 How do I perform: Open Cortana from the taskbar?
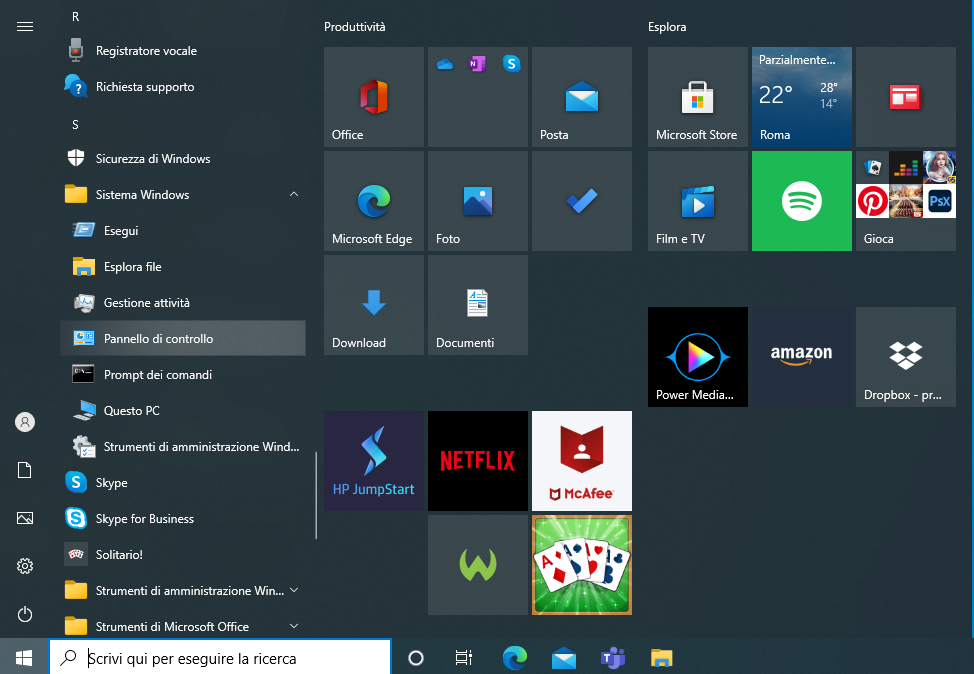tap(416, 657)
